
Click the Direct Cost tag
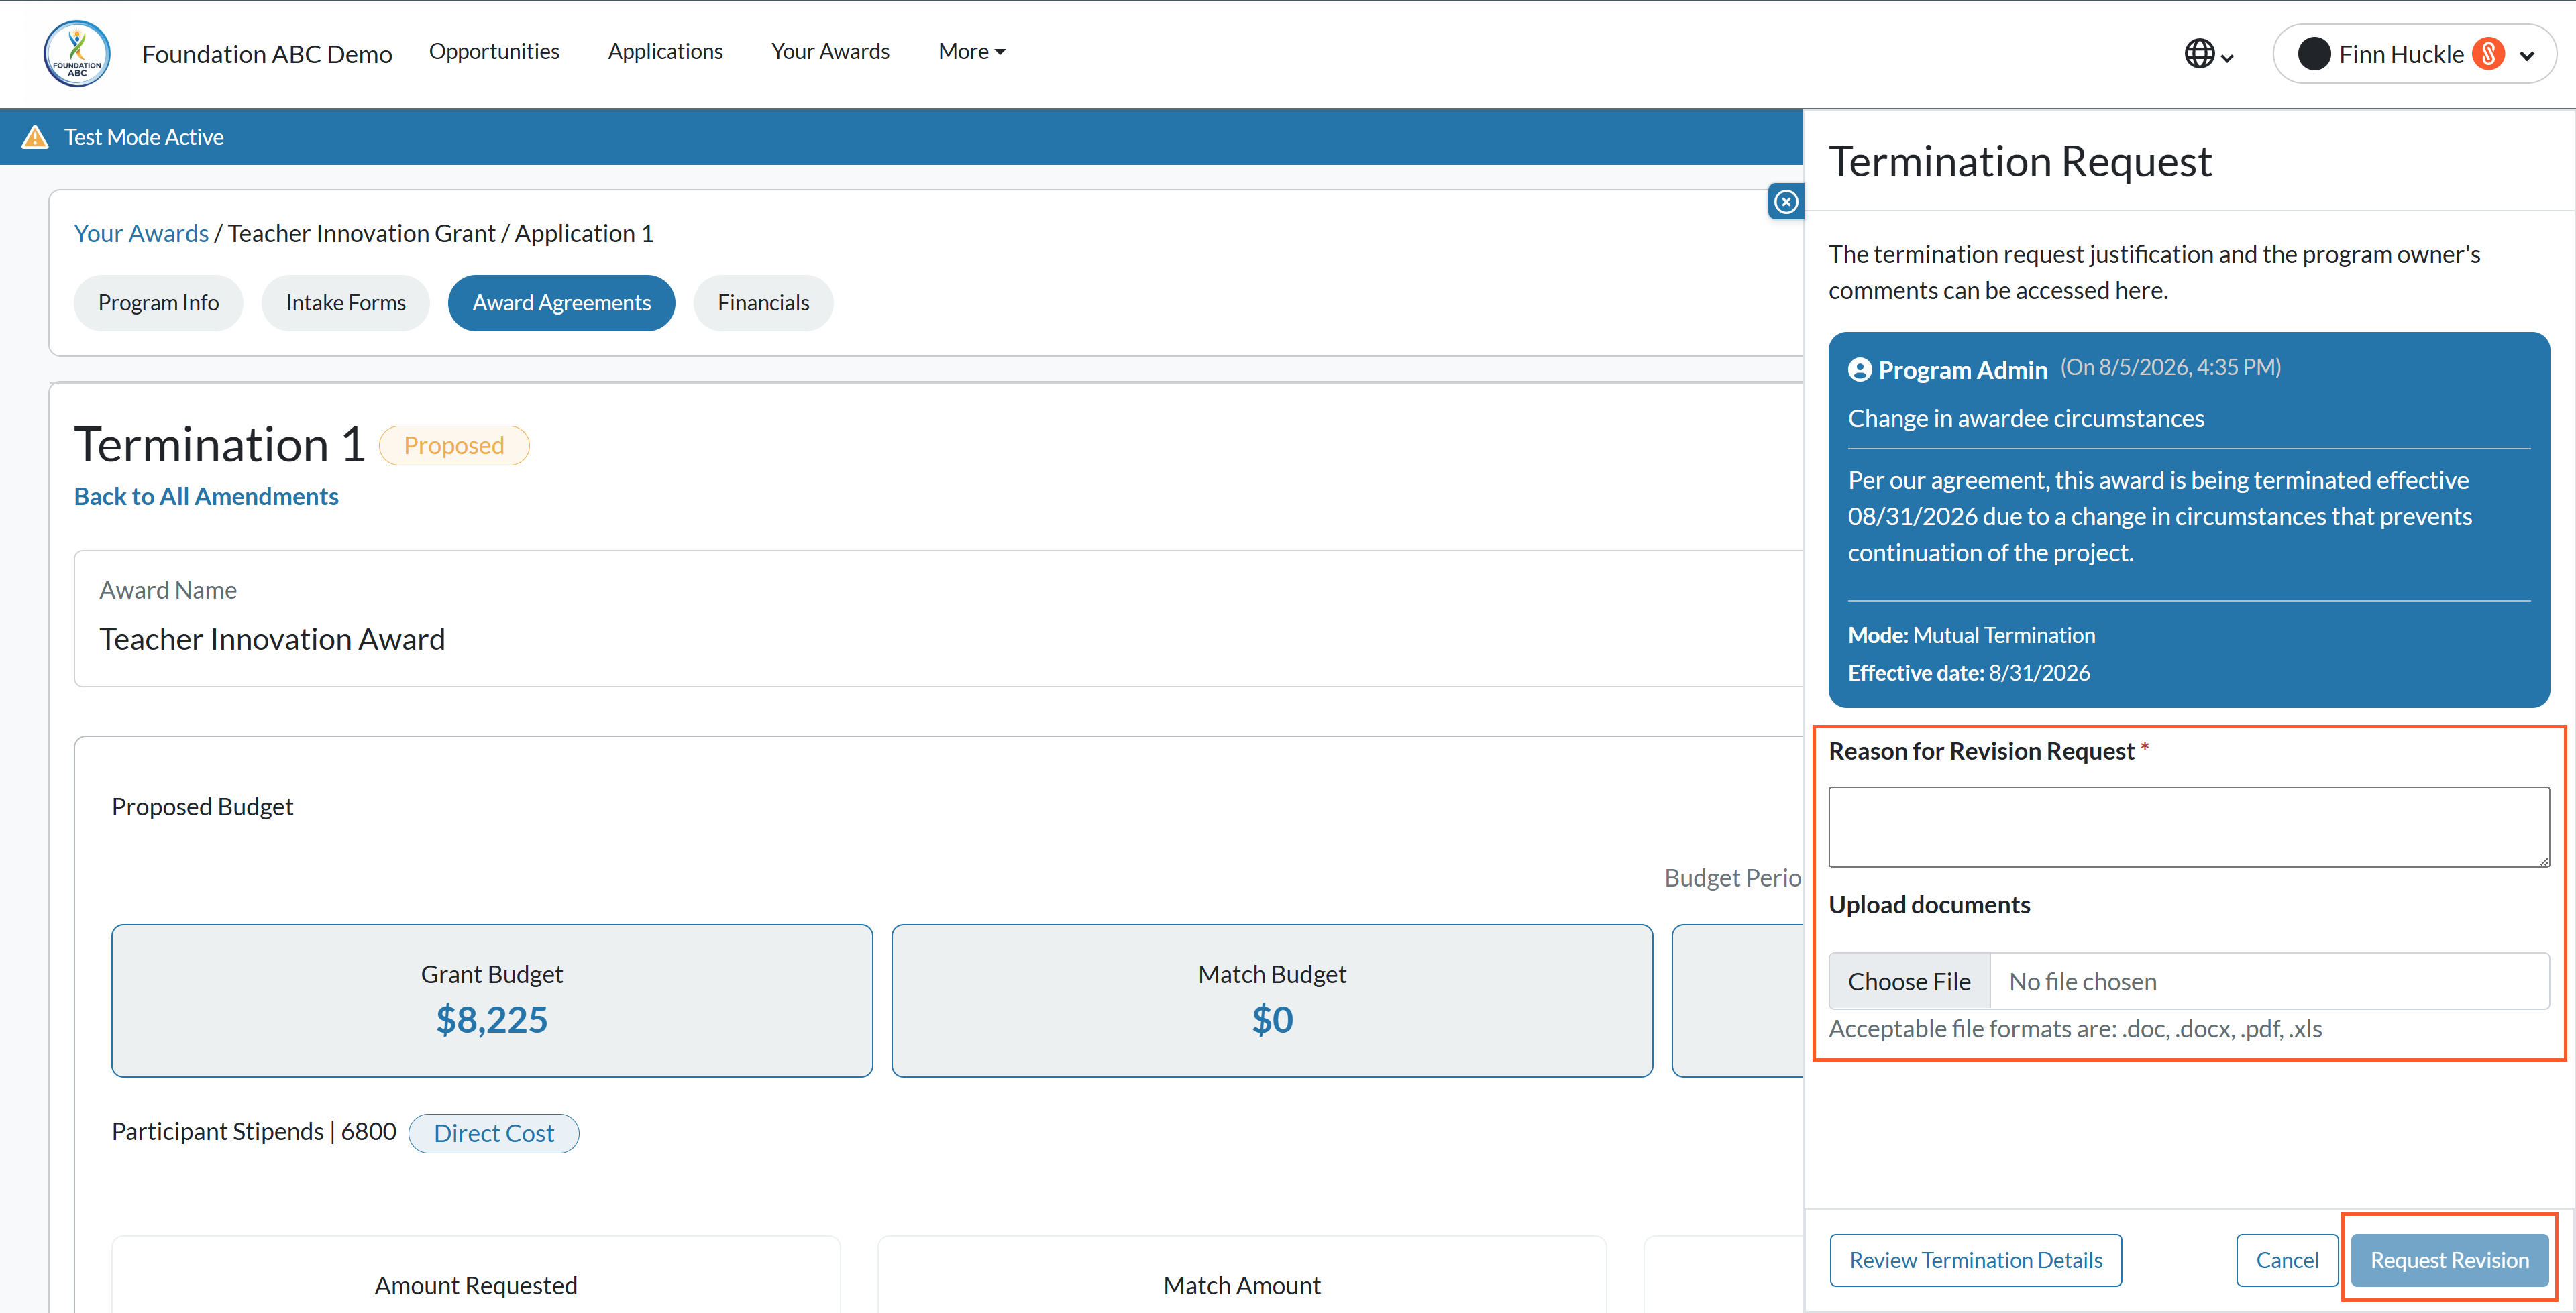coord(493,1133)
